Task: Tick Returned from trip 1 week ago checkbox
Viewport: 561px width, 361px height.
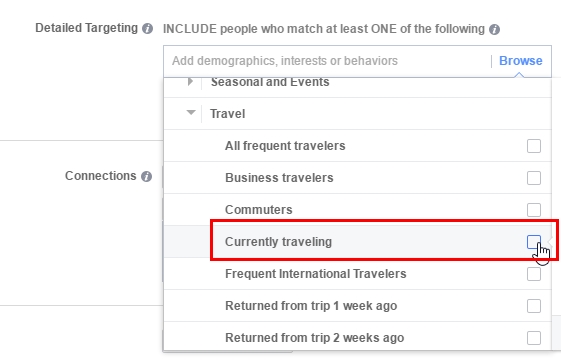Action: [534, 306]
